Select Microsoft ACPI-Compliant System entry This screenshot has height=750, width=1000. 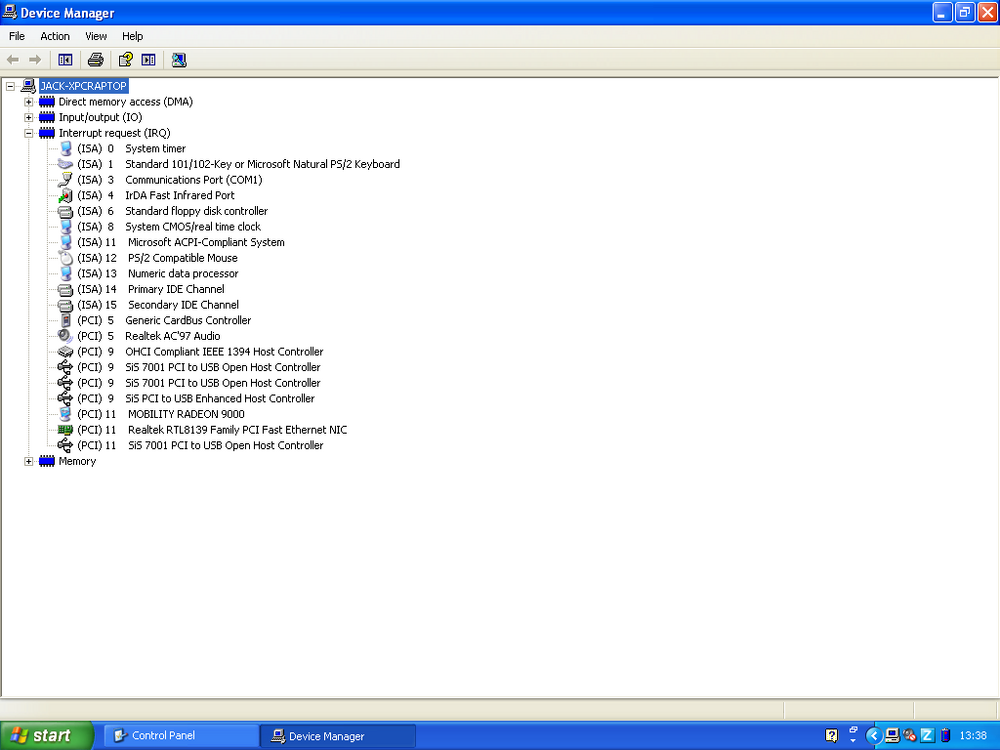coord(207,242)
